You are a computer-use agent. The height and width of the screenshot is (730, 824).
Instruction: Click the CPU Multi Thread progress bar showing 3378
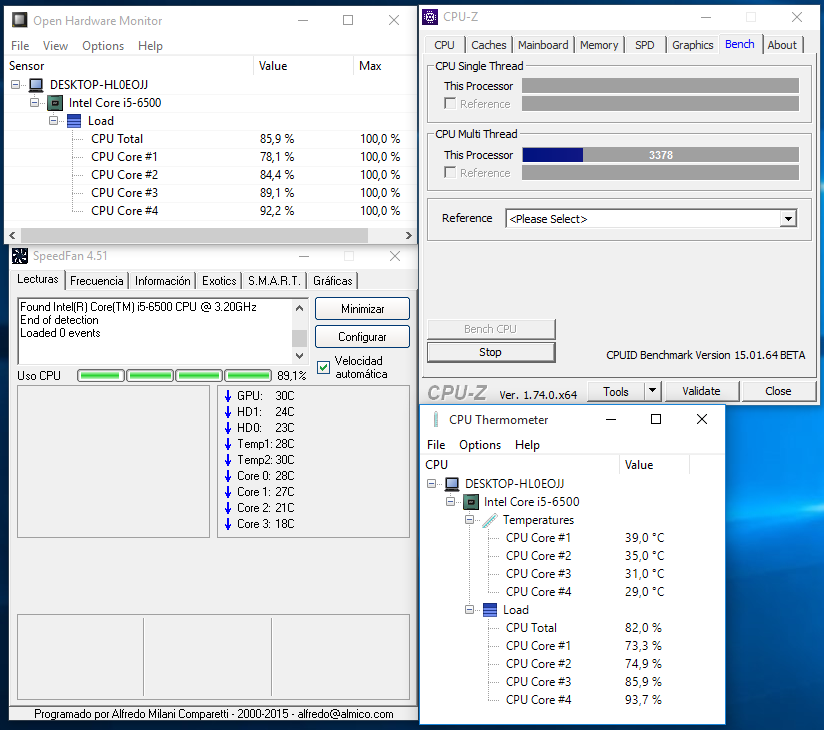coord(661,155)
